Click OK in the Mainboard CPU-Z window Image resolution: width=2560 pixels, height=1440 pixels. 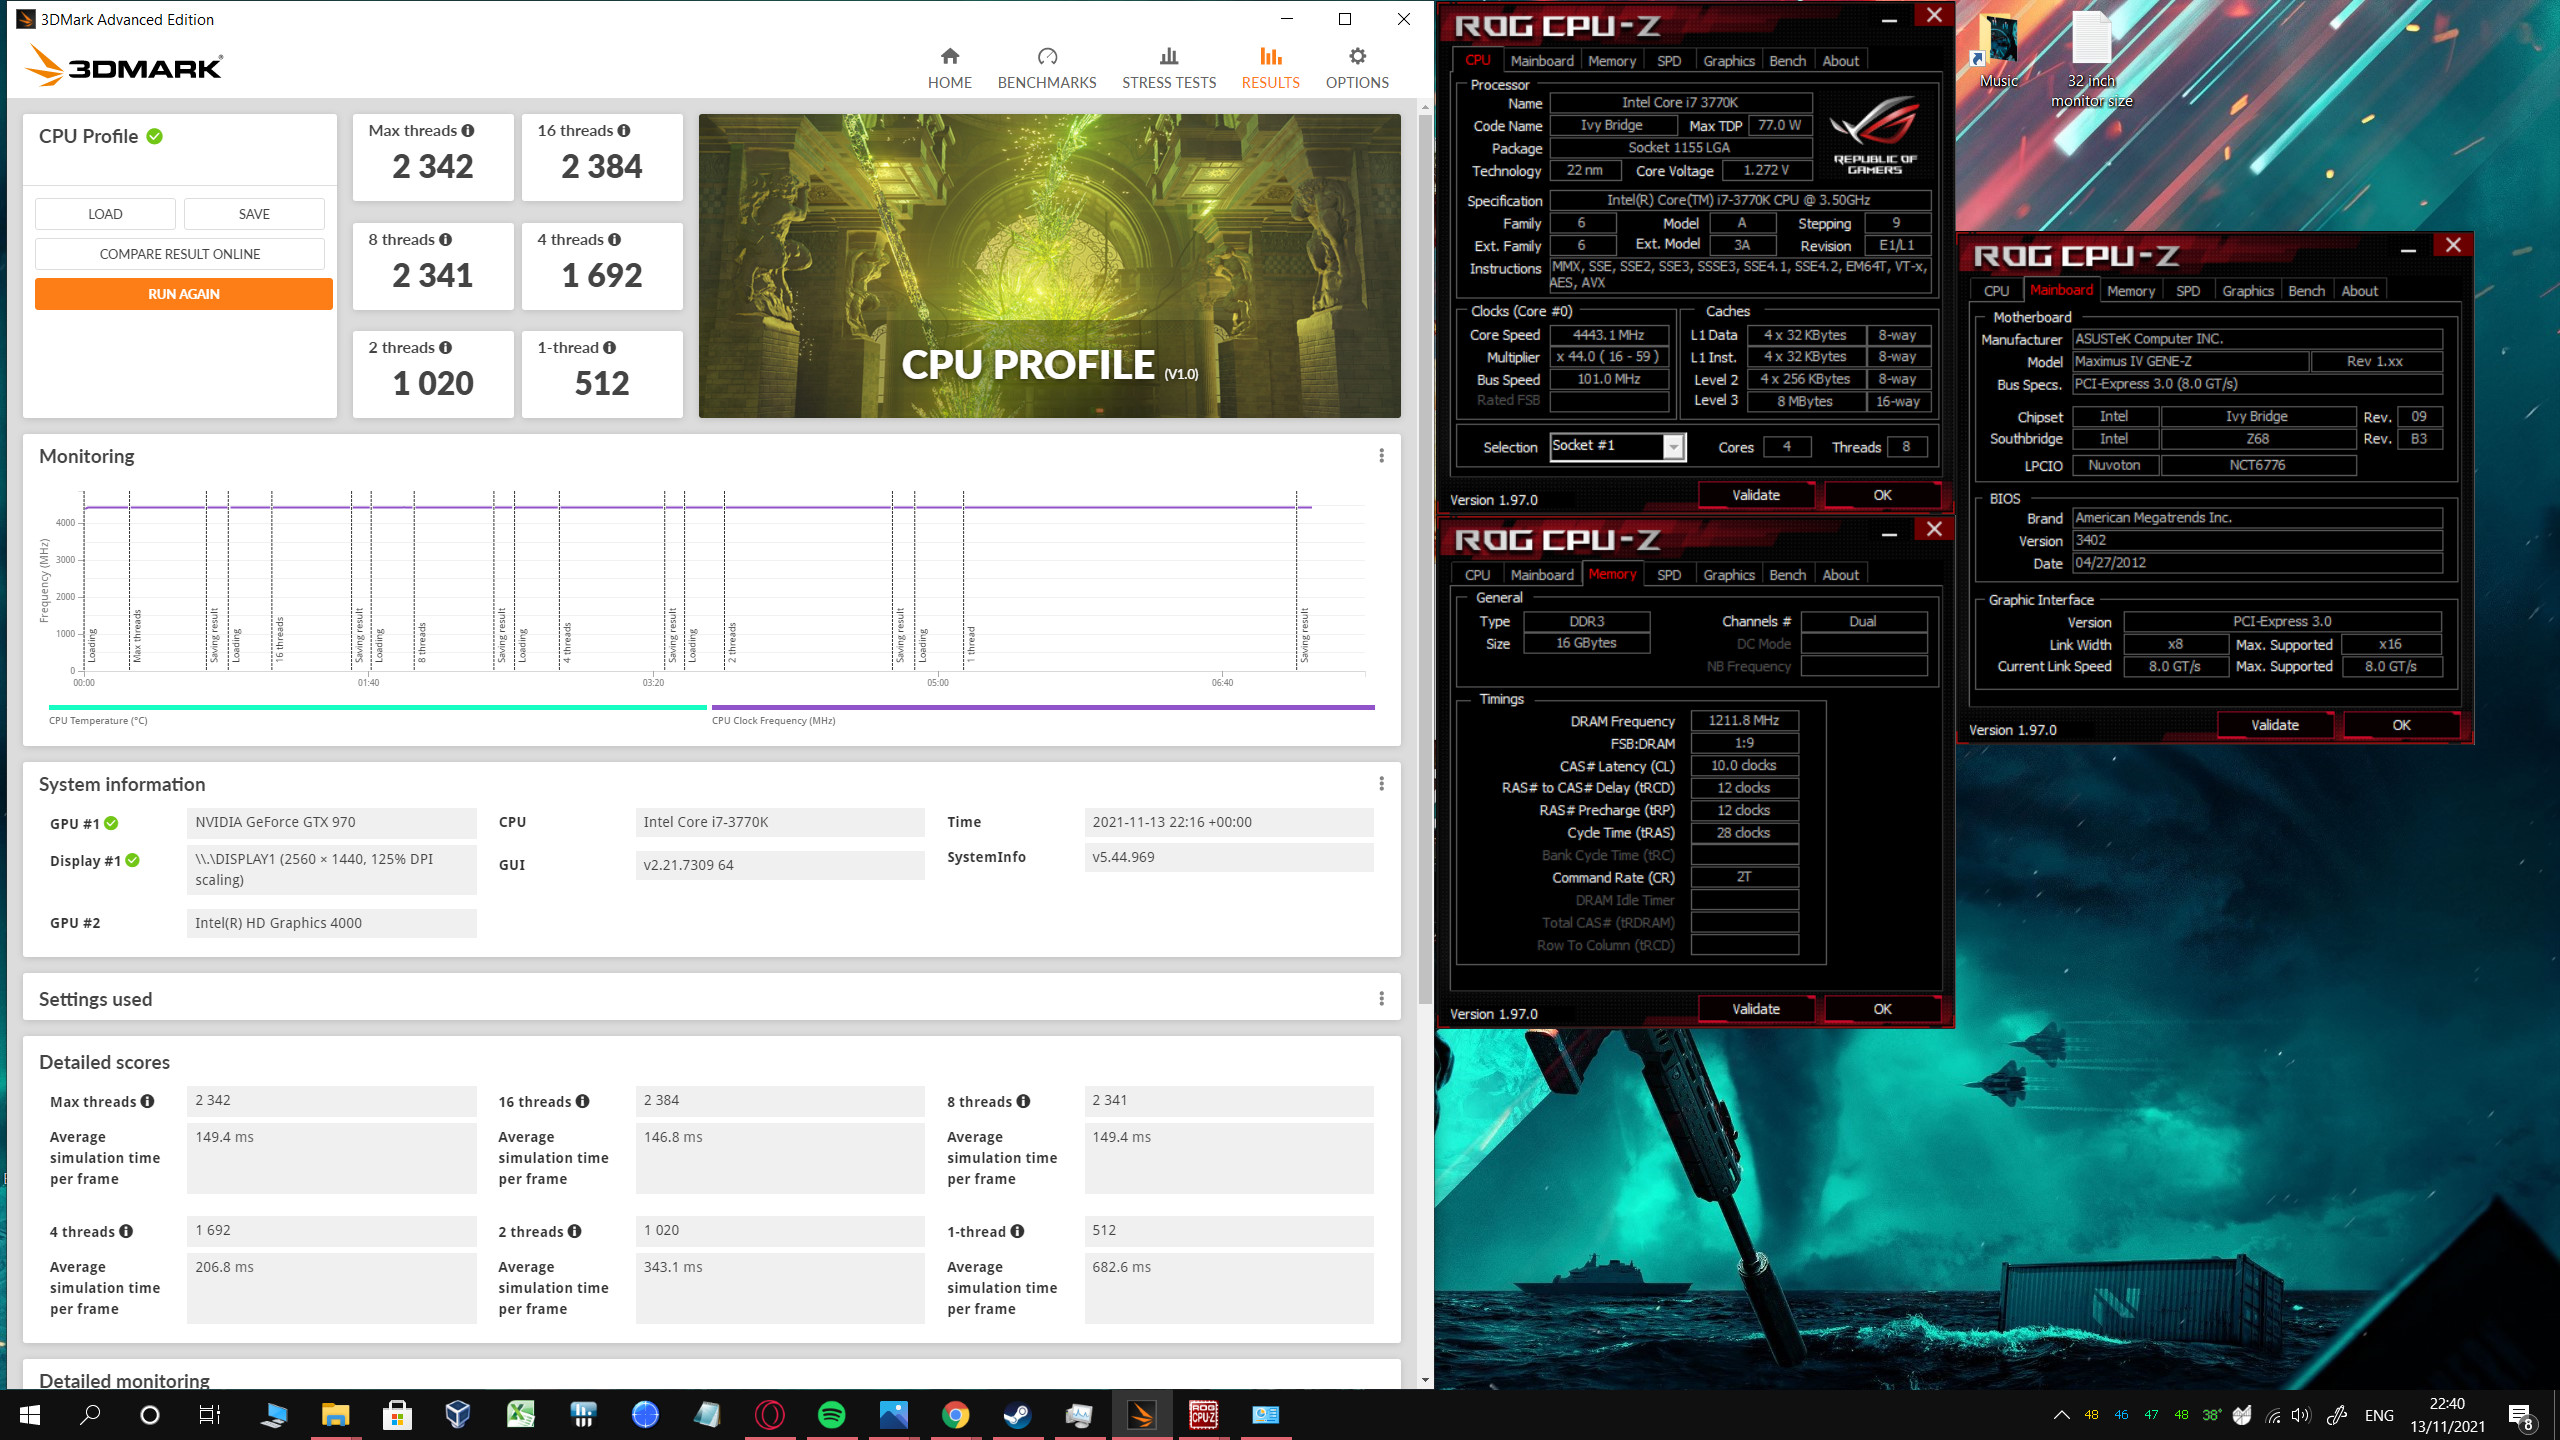click(x=2401, y=725)
